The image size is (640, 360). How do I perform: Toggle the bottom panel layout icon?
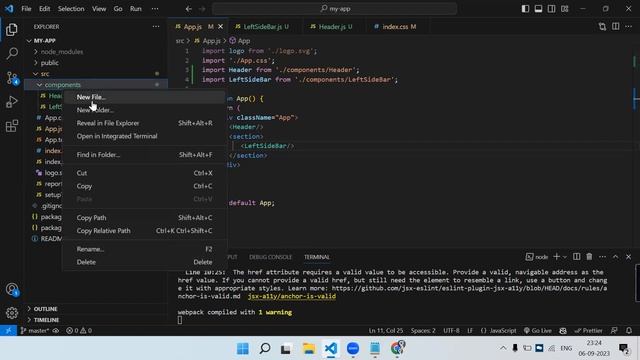click(538, 9)
